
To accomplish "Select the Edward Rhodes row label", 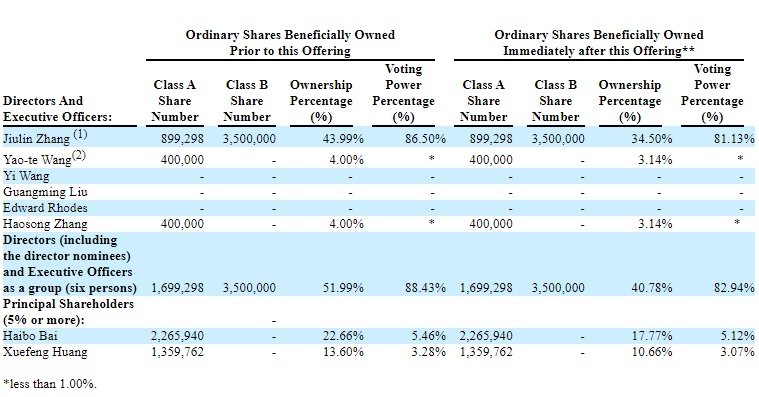I will [45, 208].
